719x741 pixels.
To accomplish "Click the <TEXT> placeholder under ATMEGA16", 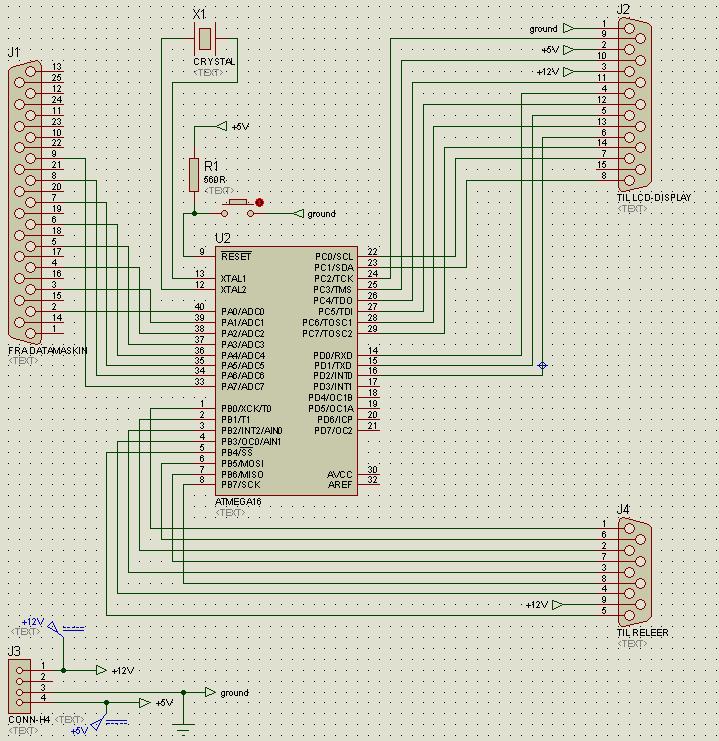I will coord(230,513).
